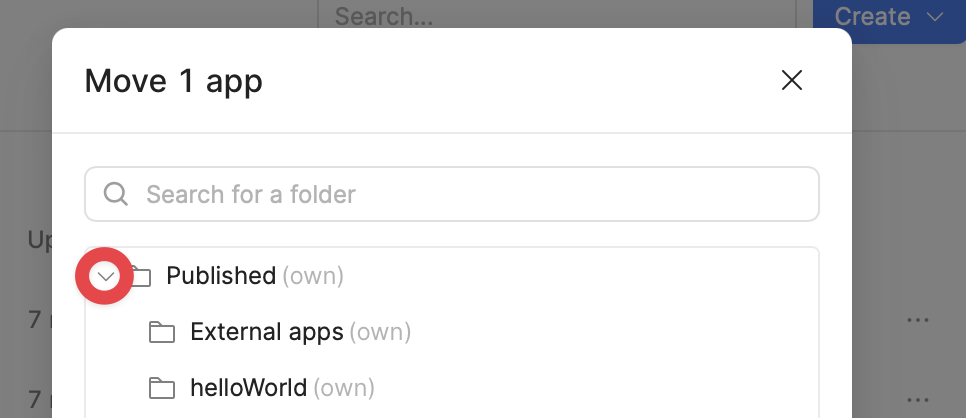This screenshot has width=966, height=418.
Task: Click the Published folder icon
Action: point(140,276)
